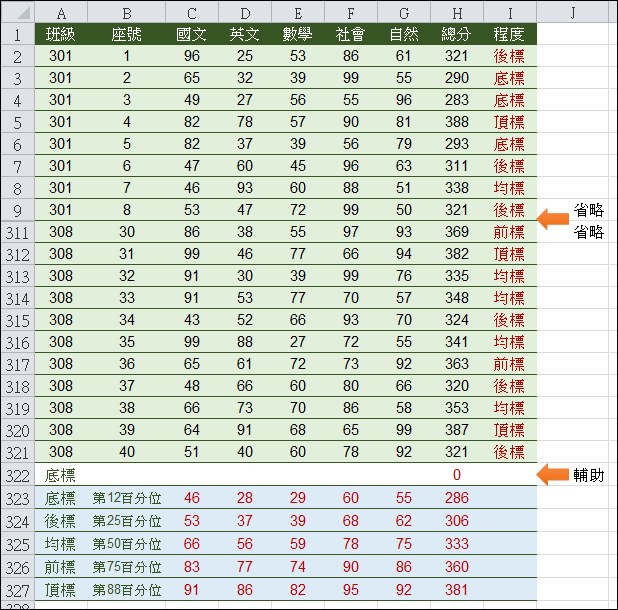This screenshot has width=618, height=610.
Task: Click the 座號 header cell
Action: (127, 34)
